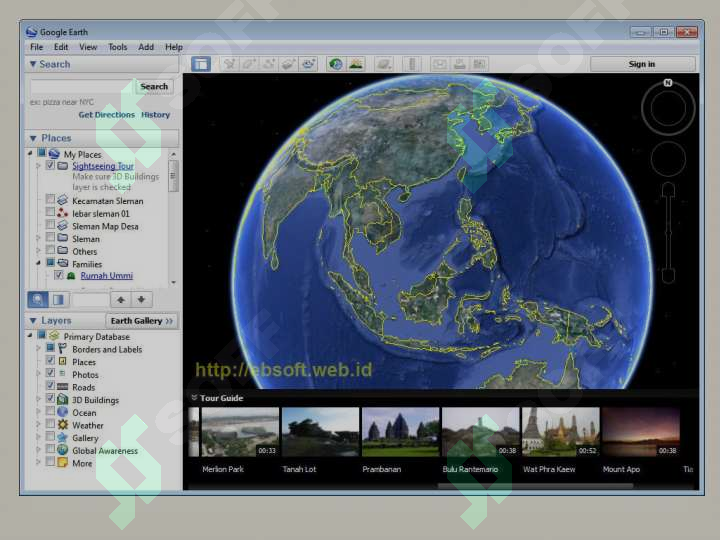Click the Record a Tour icon
720x540 pixels.
click(309, 64)
